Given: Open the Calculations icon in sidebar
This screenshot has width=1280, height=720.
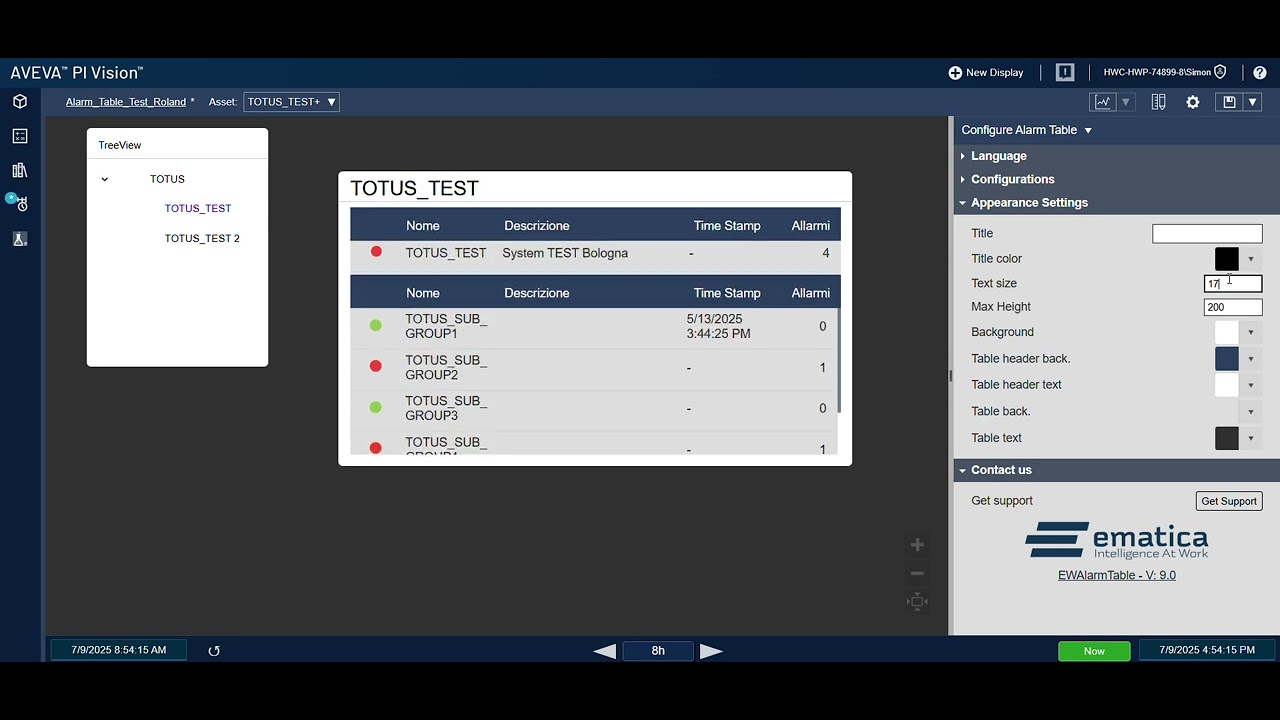Looking at the screenshot, I should pos(20,136).
